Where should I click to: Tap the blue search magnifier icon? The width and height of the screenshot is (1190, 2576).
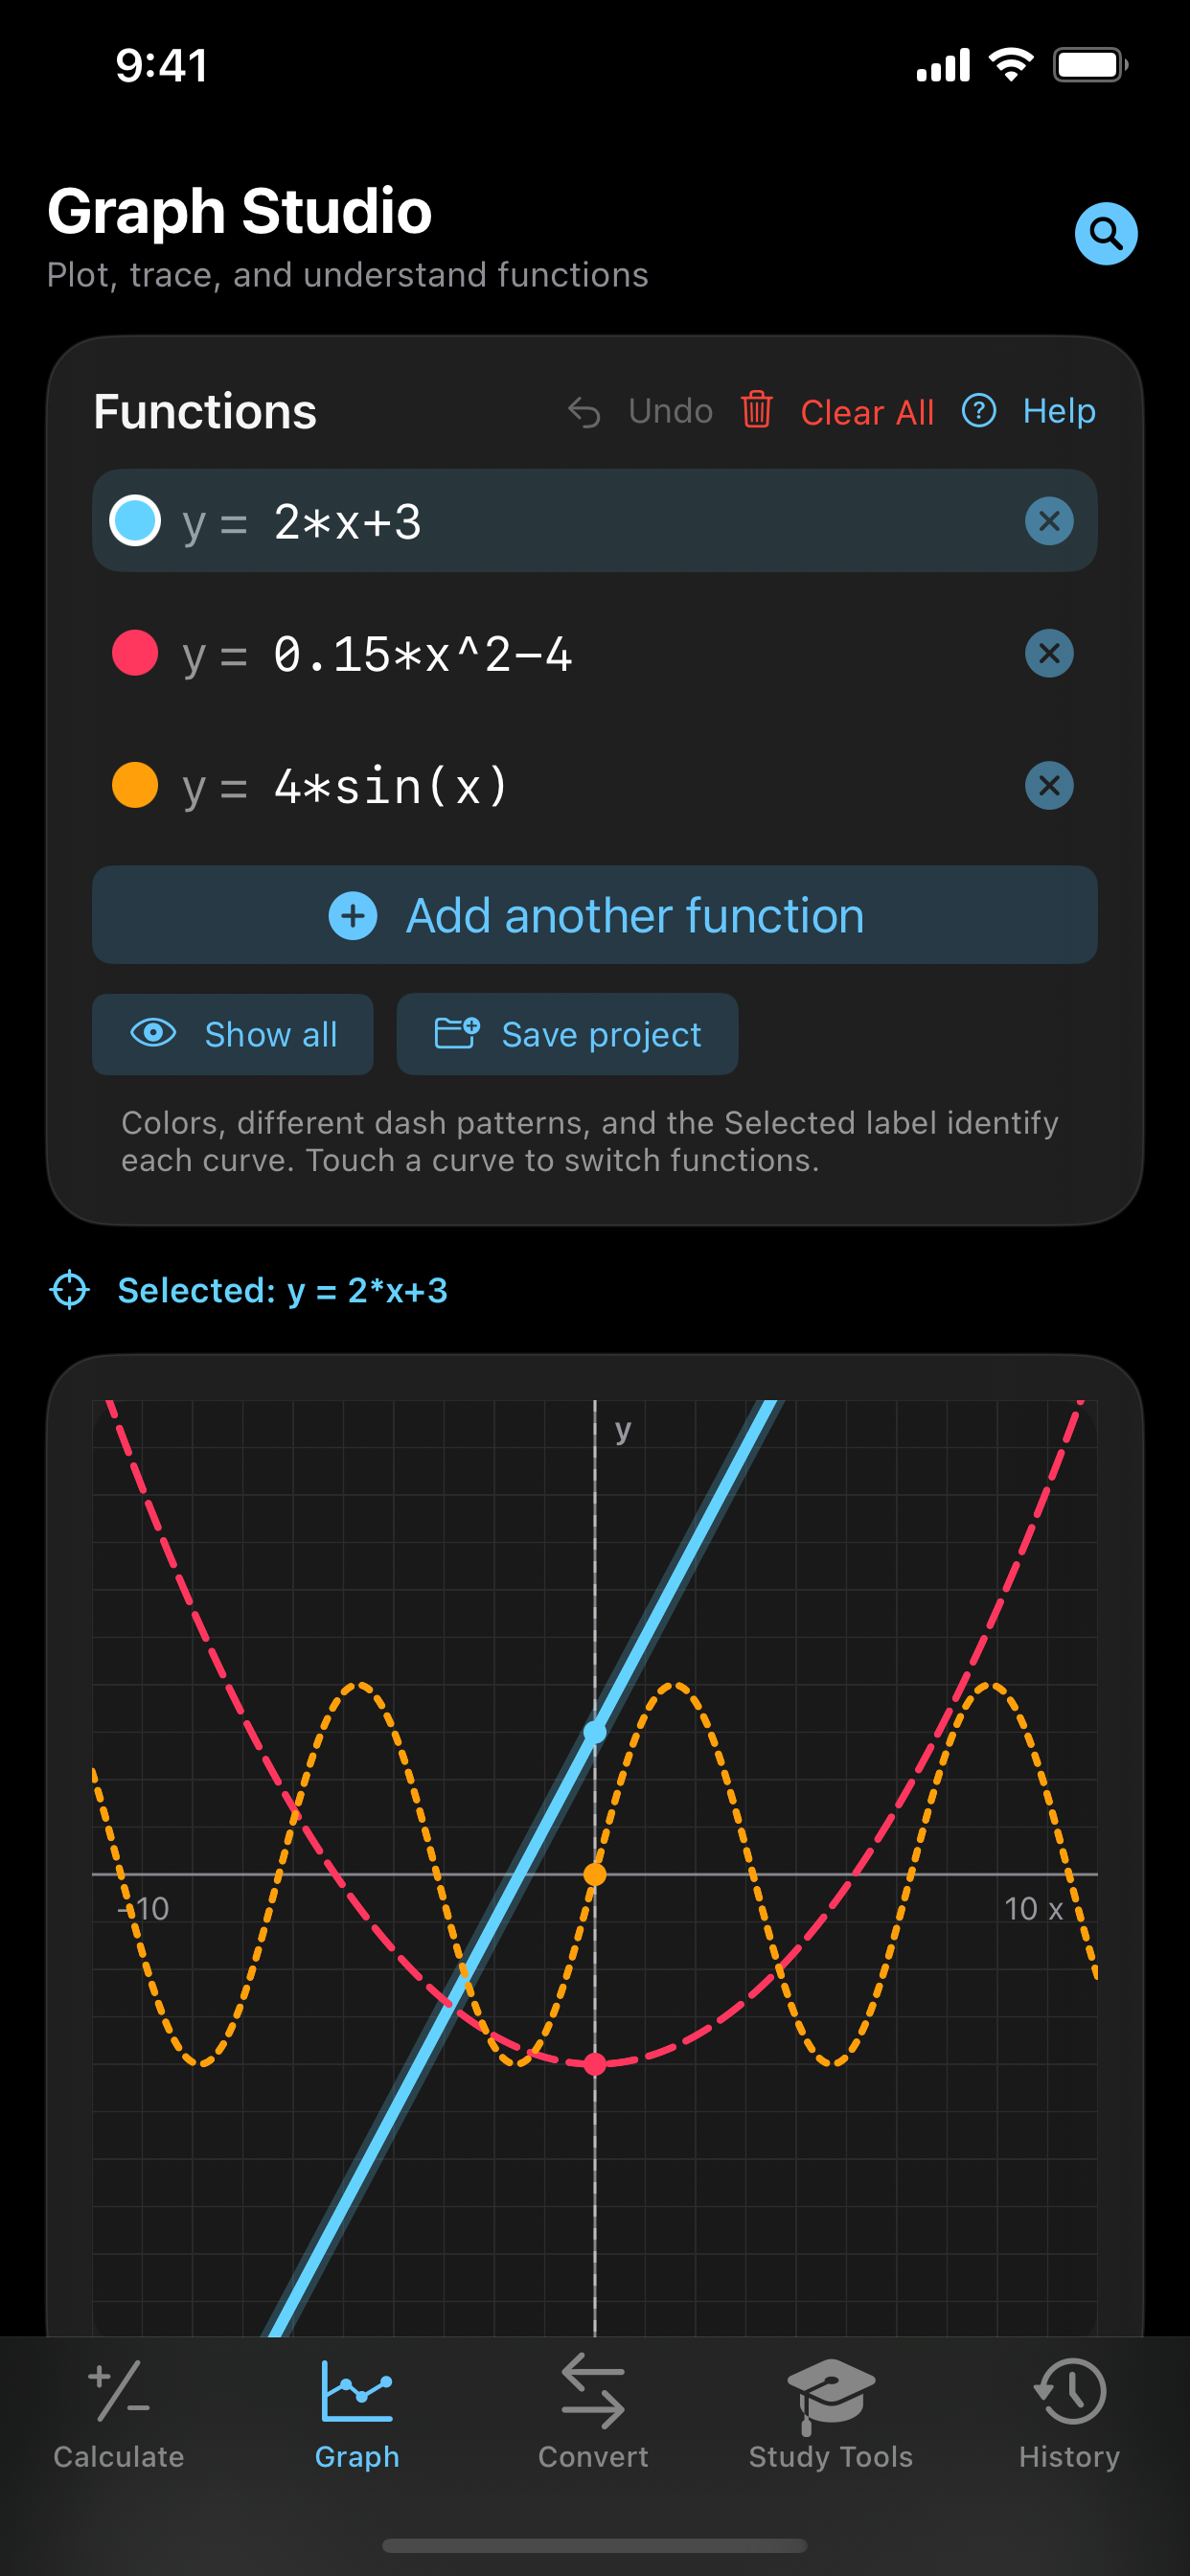pyautogui.click(x=1105, y=234)
